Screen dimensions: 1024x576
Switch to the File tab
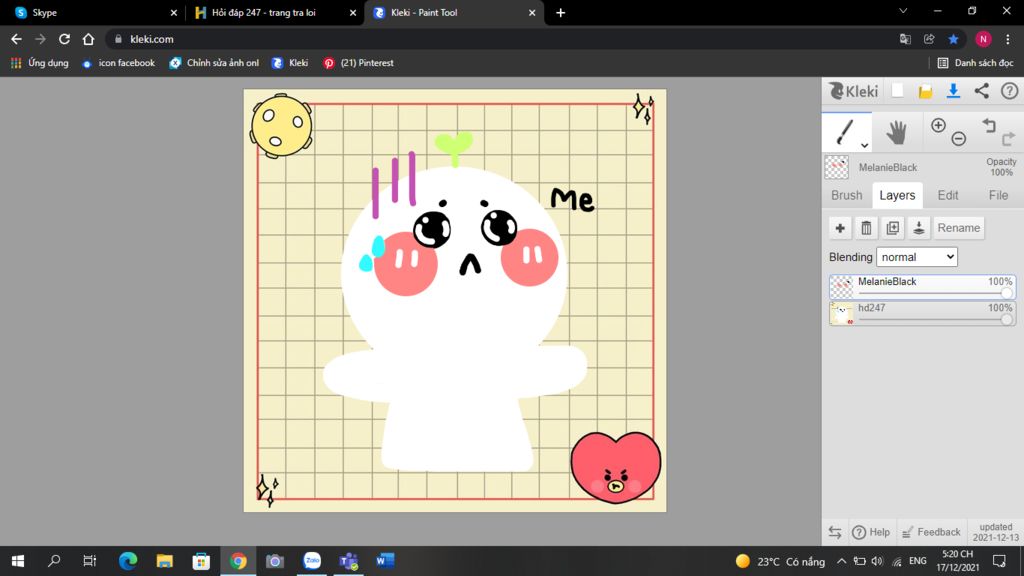point(998,195)
